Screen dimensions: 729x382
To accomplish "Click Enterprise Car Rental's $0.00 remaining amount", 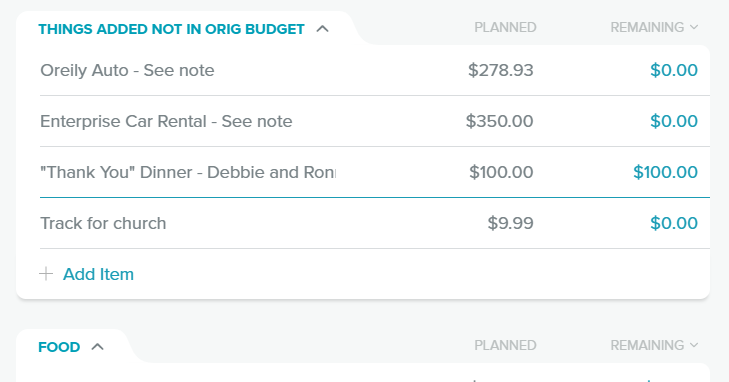I will 674,121.
